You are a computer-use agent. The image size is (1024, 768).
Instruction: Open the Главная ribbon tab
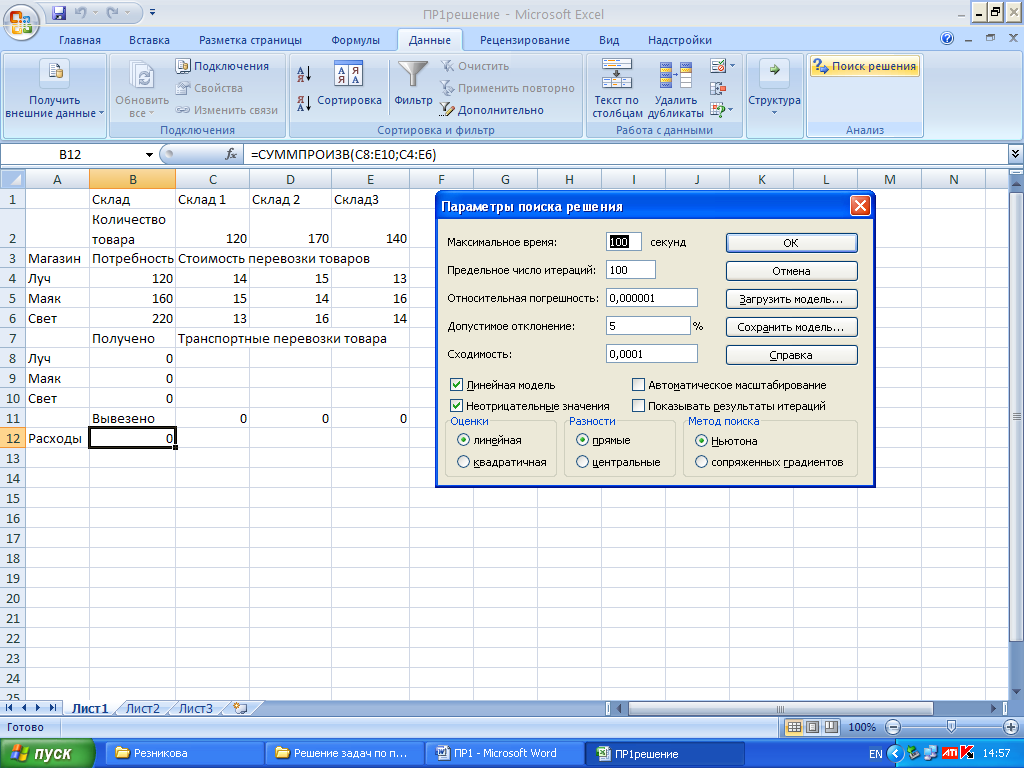click(x=80, y=40)
